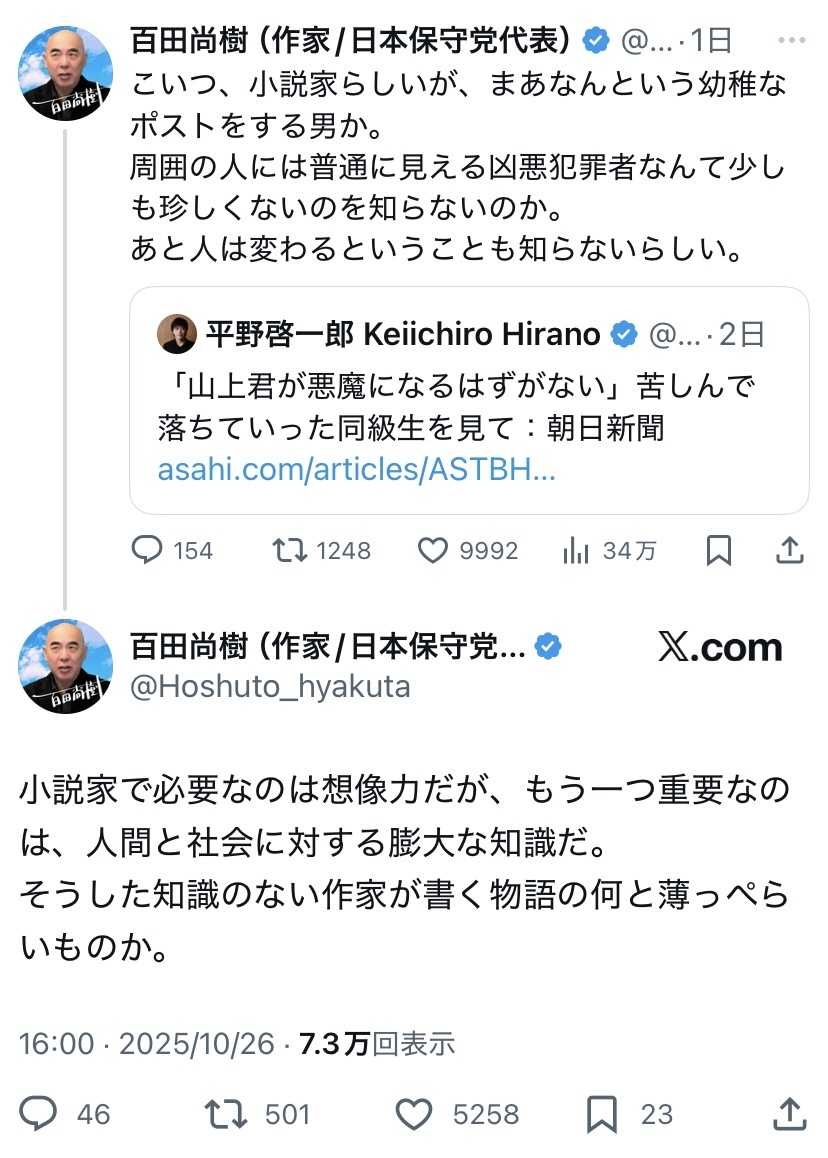
Task: Share the bottom post
Action: (x=789, y=1113)
